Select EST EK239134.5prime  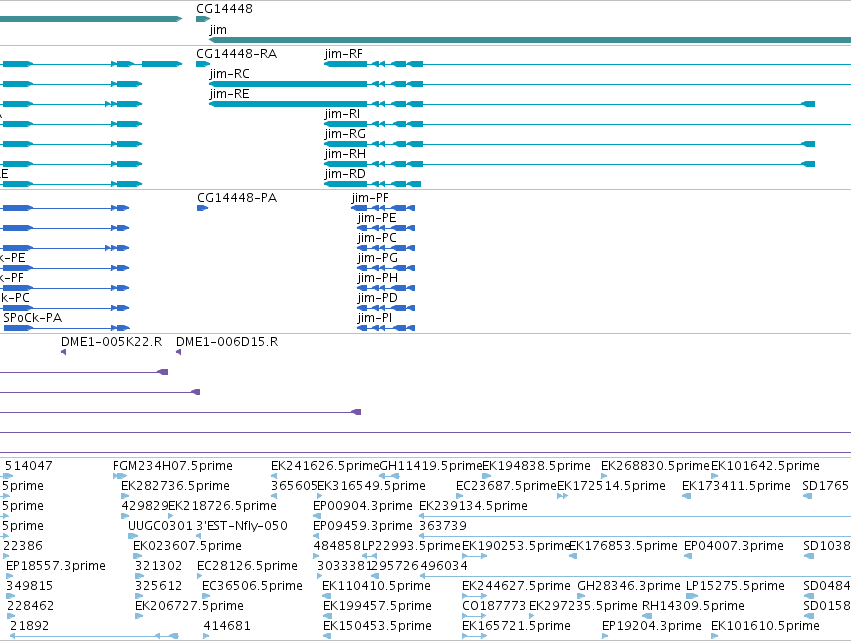(473, 506)
